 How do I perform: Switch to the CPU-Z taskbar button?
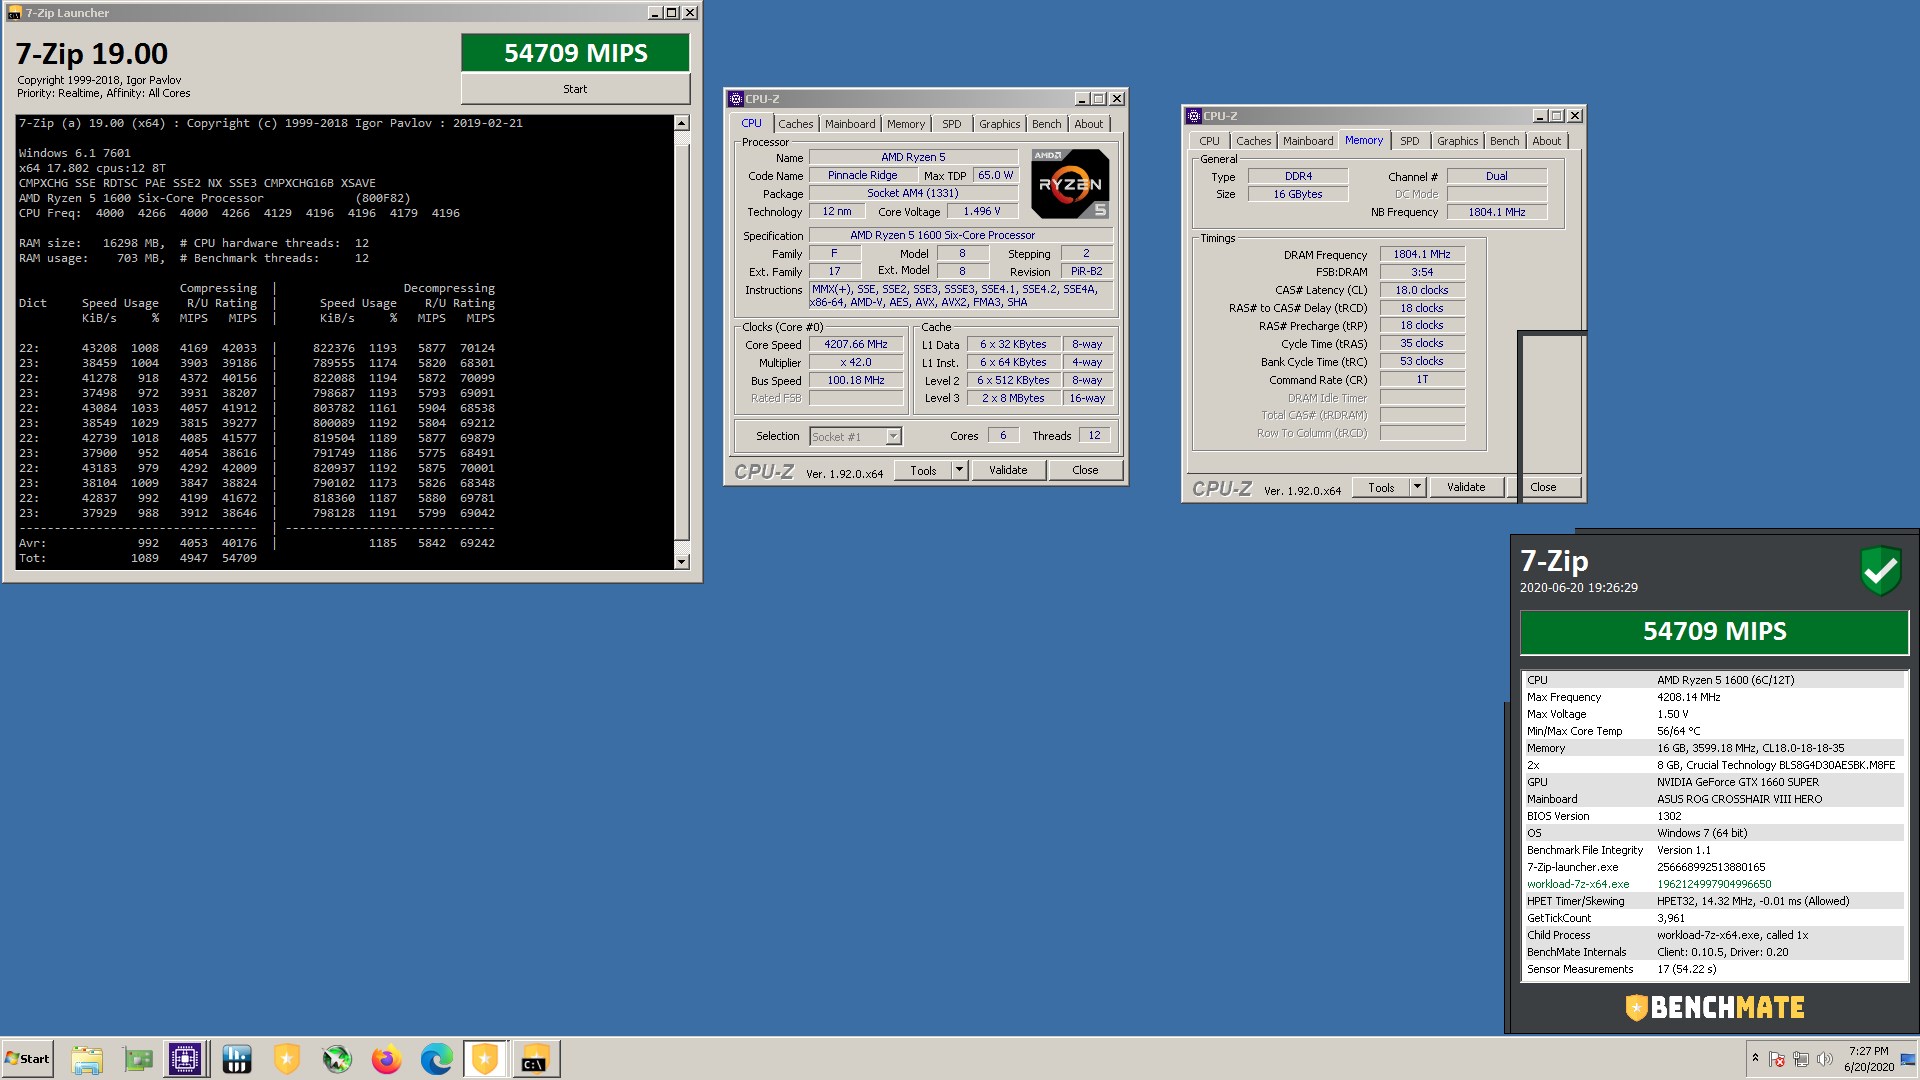(x=186, y=1059)
